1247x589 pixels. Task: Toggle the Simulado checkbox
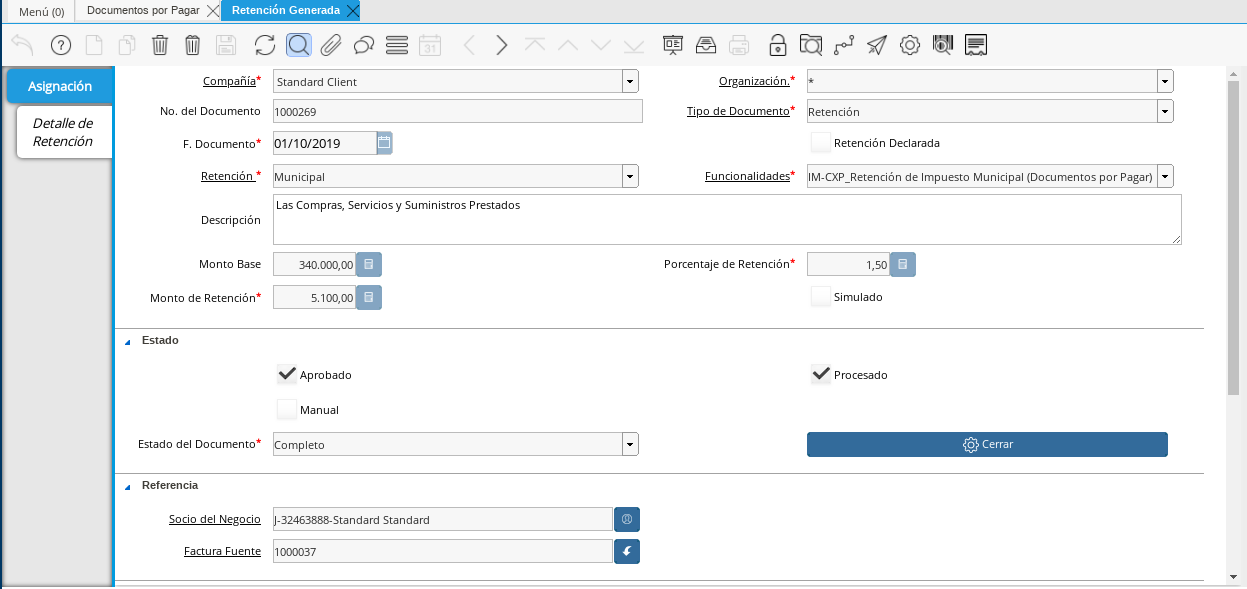click(x=820, y=297)
